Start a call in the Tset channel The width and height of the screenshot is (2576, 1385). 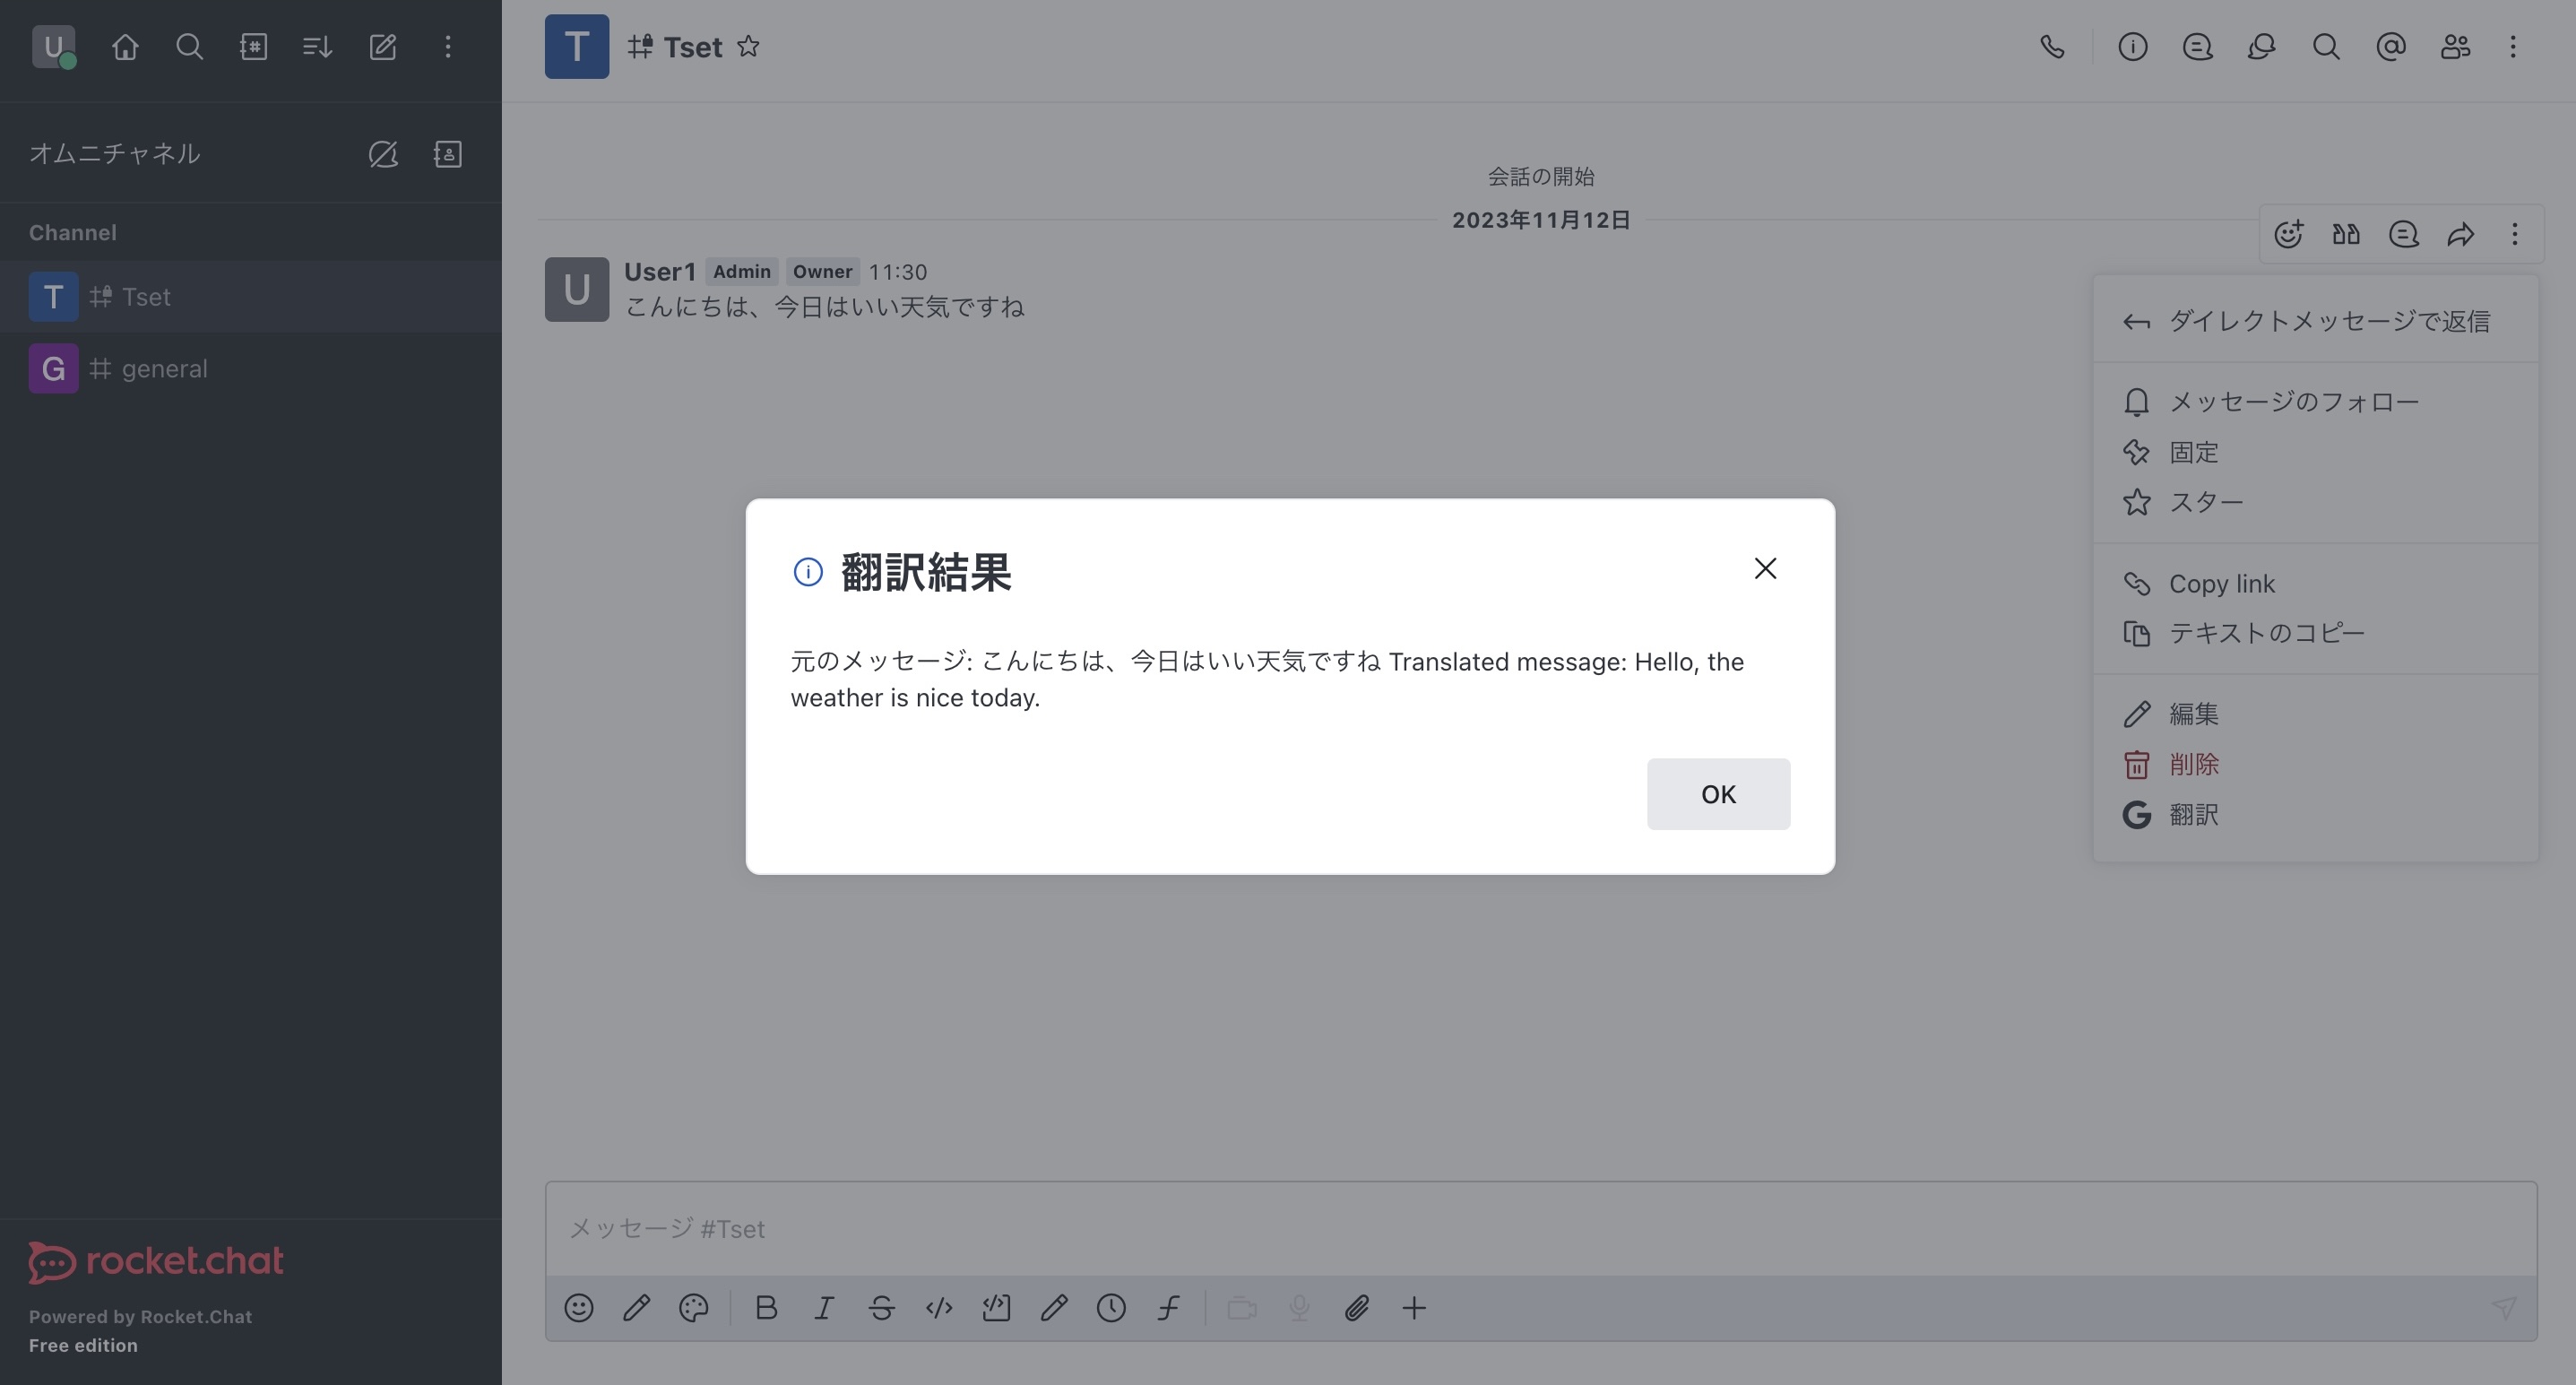tap(2051, 47)
